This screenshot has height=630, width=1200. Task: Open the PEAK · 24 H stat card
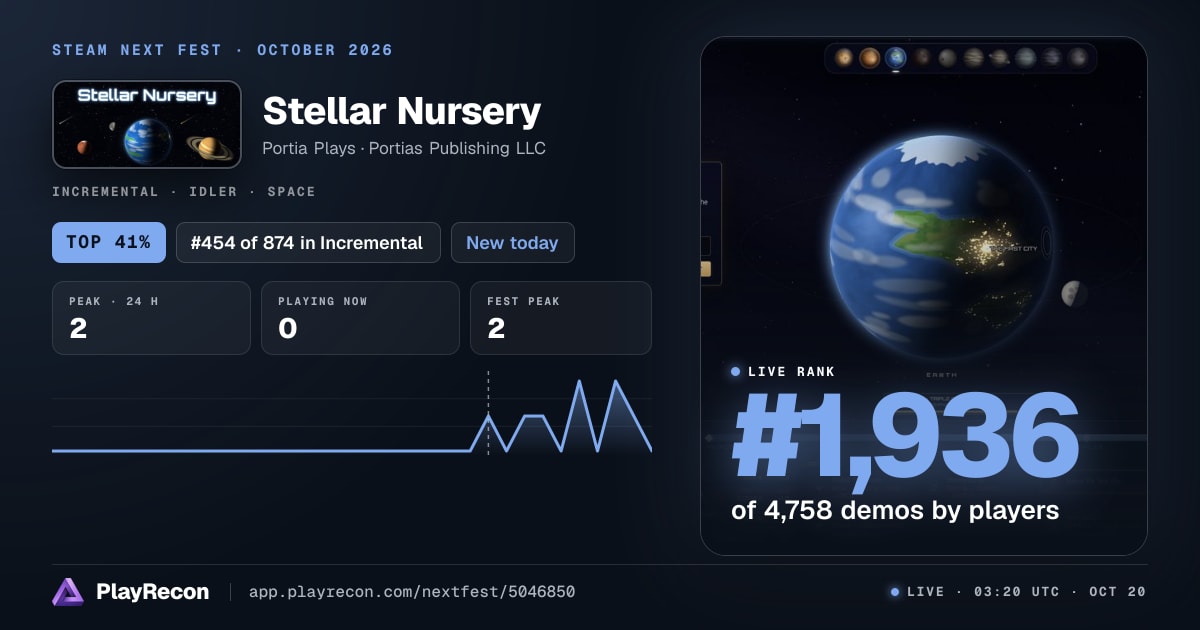151,318
